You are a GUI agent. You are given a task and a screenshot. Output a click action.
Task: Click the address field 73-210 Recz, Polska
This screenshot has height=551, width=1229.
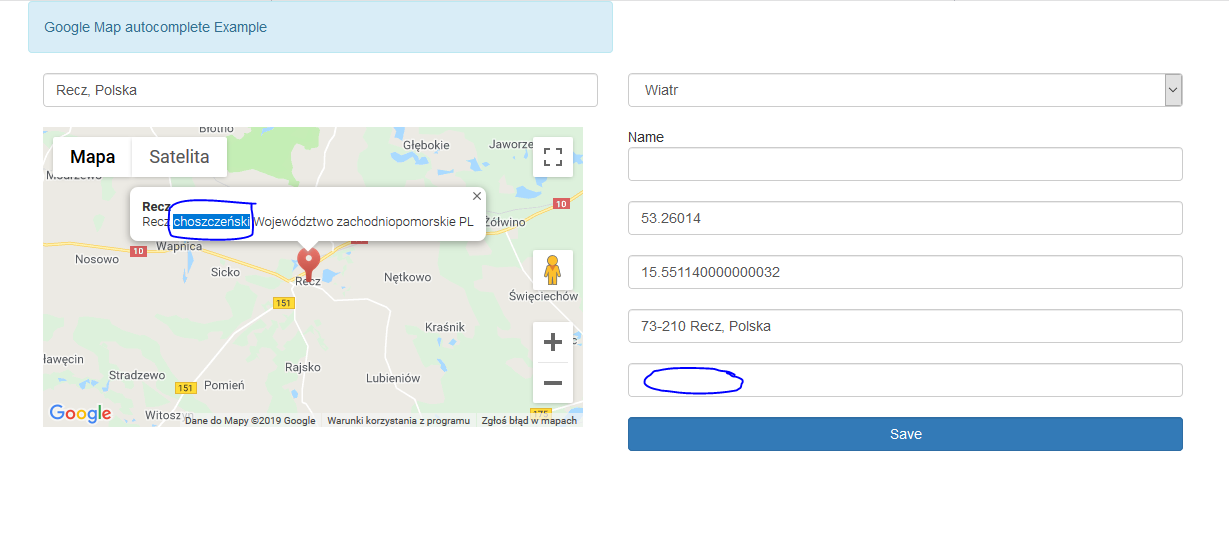point(905,326)
